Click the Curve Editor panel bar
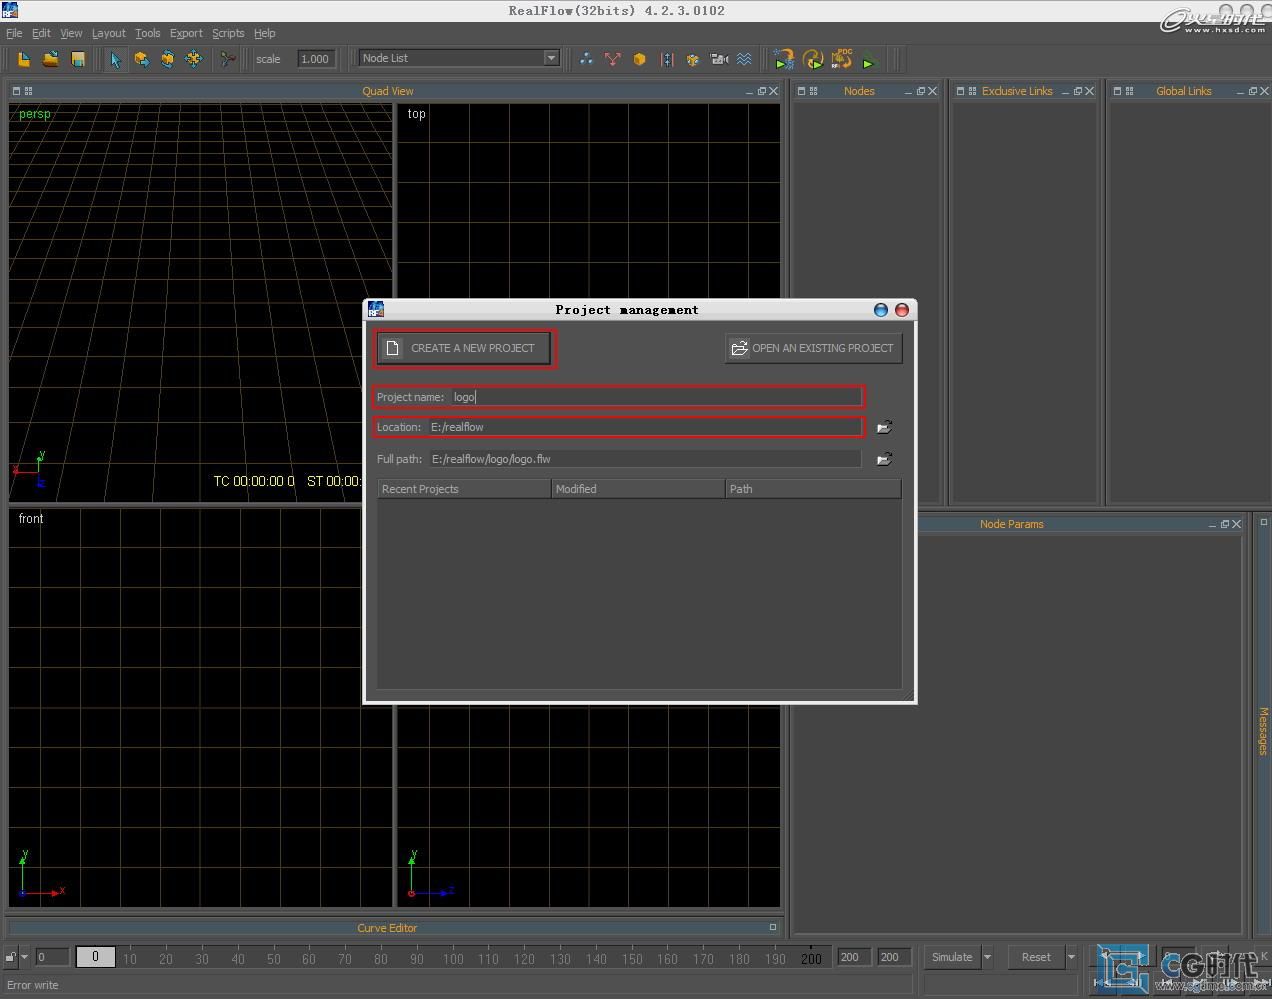This screenshot has width=1272, height=999. (x=393, y=928)
